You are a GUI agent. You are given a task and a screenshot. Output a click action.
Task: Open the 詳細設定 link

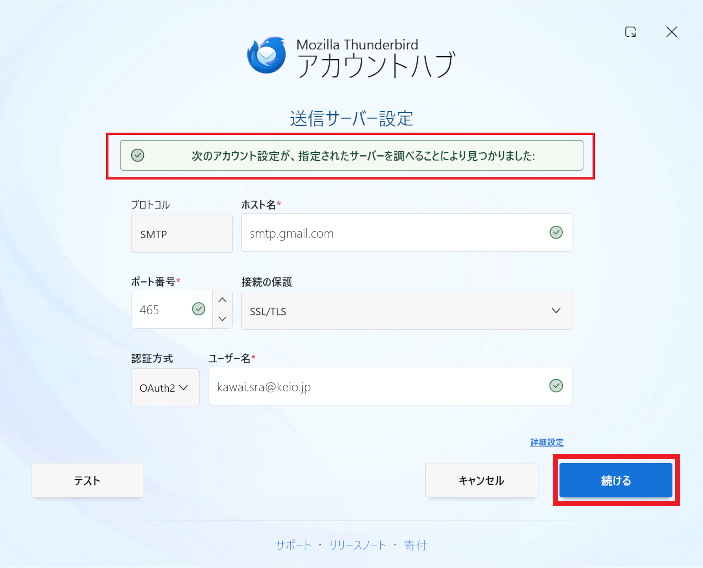pyautogui.click(x=549, y=442)
